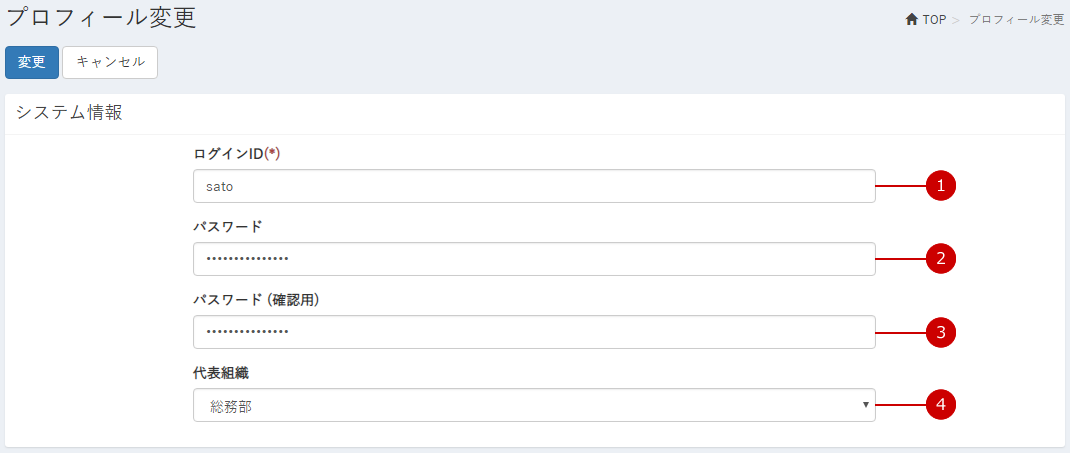Click the red circle marker numbered 1

940,186
